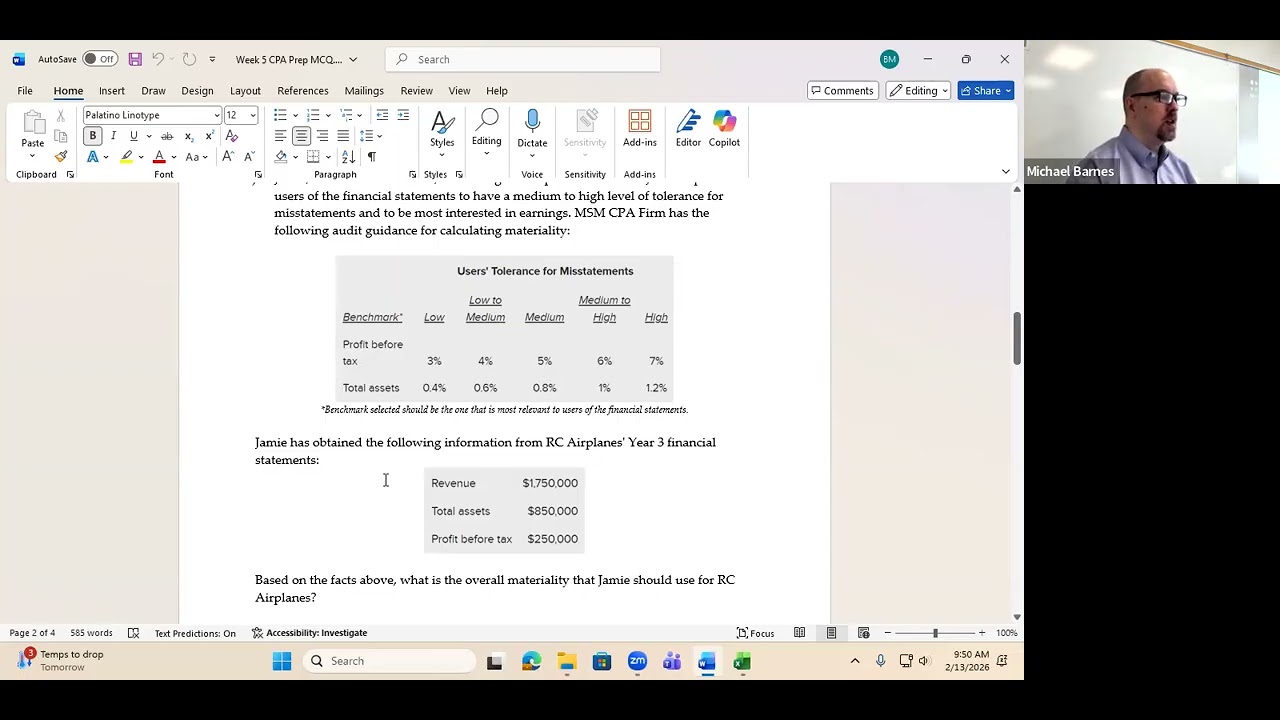Expand the numbering list dropdown arrow
The width and height of the screenshot is (1280, 720).
(x=328, y=115)
